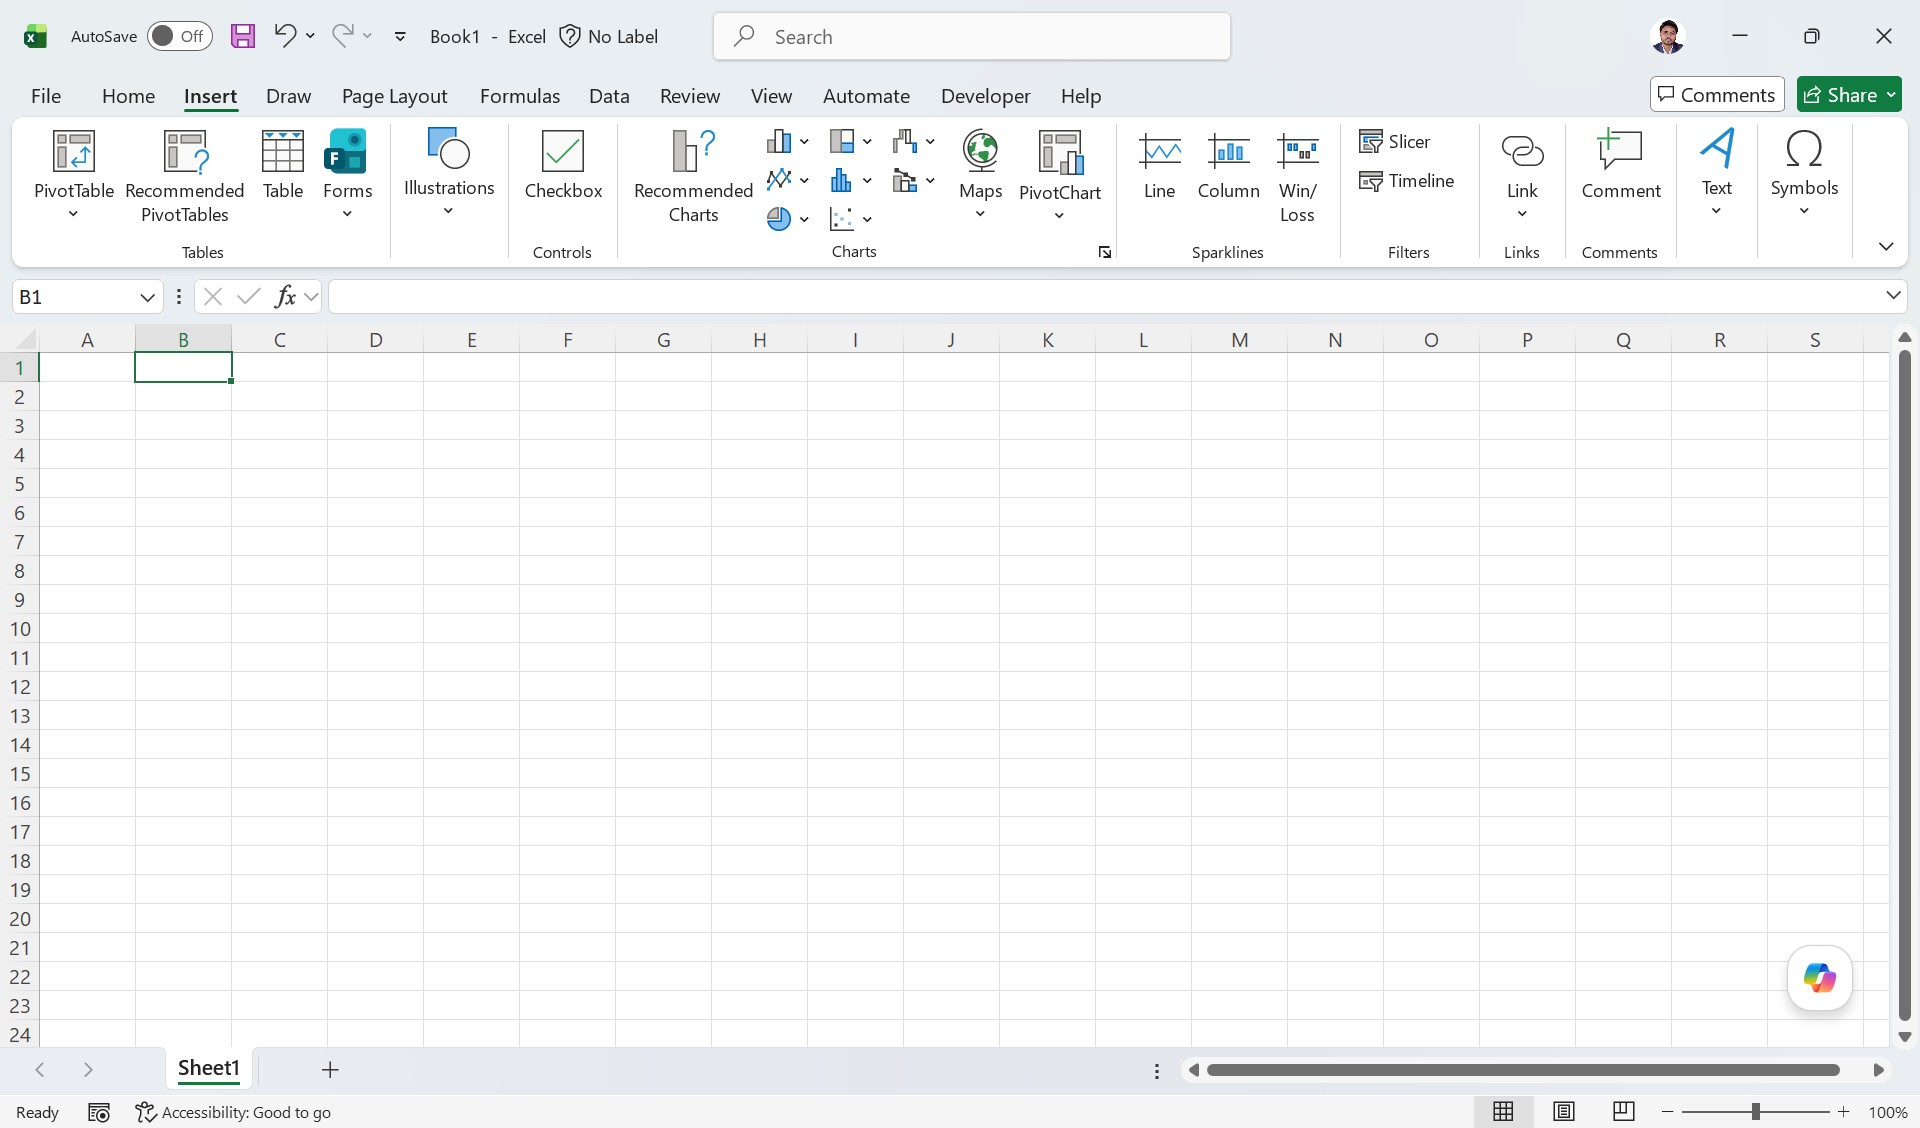Image resolution: width=1920 pixels, height=1128 pixels.
Task: Insert a Column sparkline
Action: (1228, 165)
